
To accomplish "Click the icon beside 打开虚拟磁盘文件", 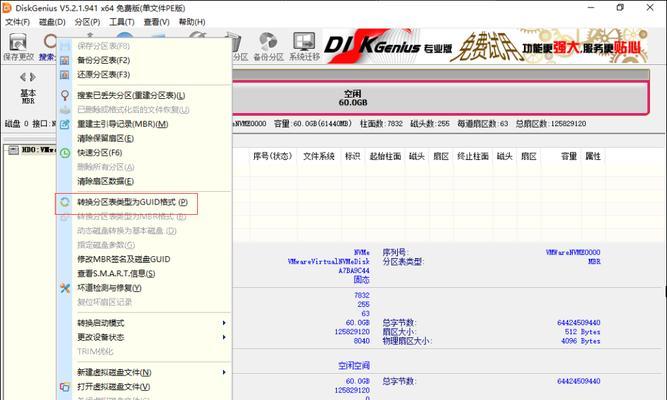I will point(65,387).
